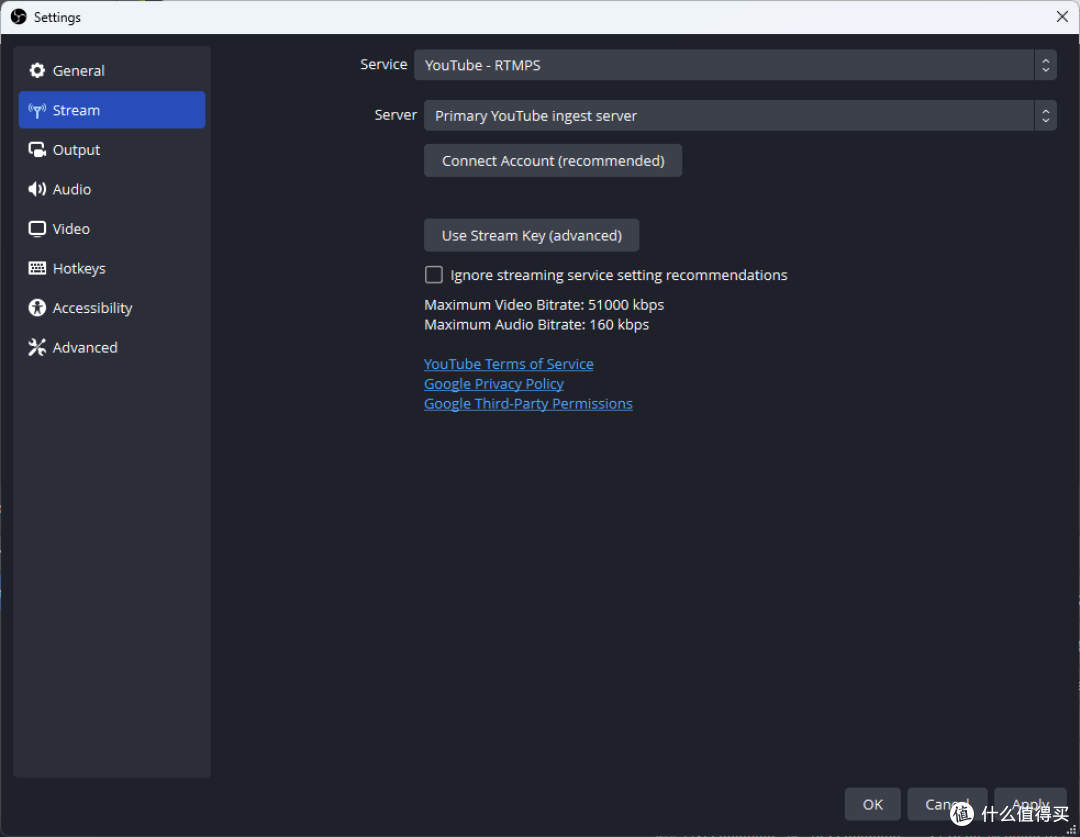The width and height of the screenshot is (1080, 837).
Task: Click the Video display icon
Action: coord(37,229)
